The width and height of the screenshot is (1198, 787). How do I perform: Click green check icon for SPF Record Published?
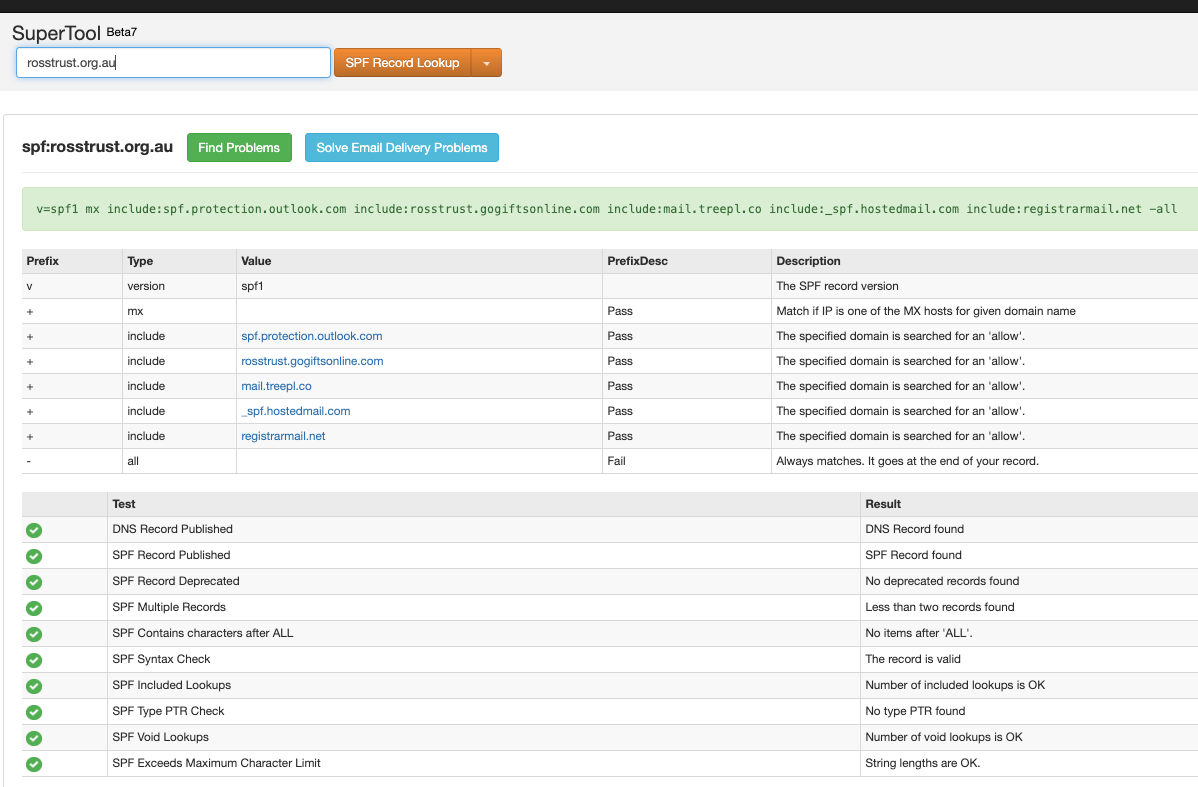(34, 556)
